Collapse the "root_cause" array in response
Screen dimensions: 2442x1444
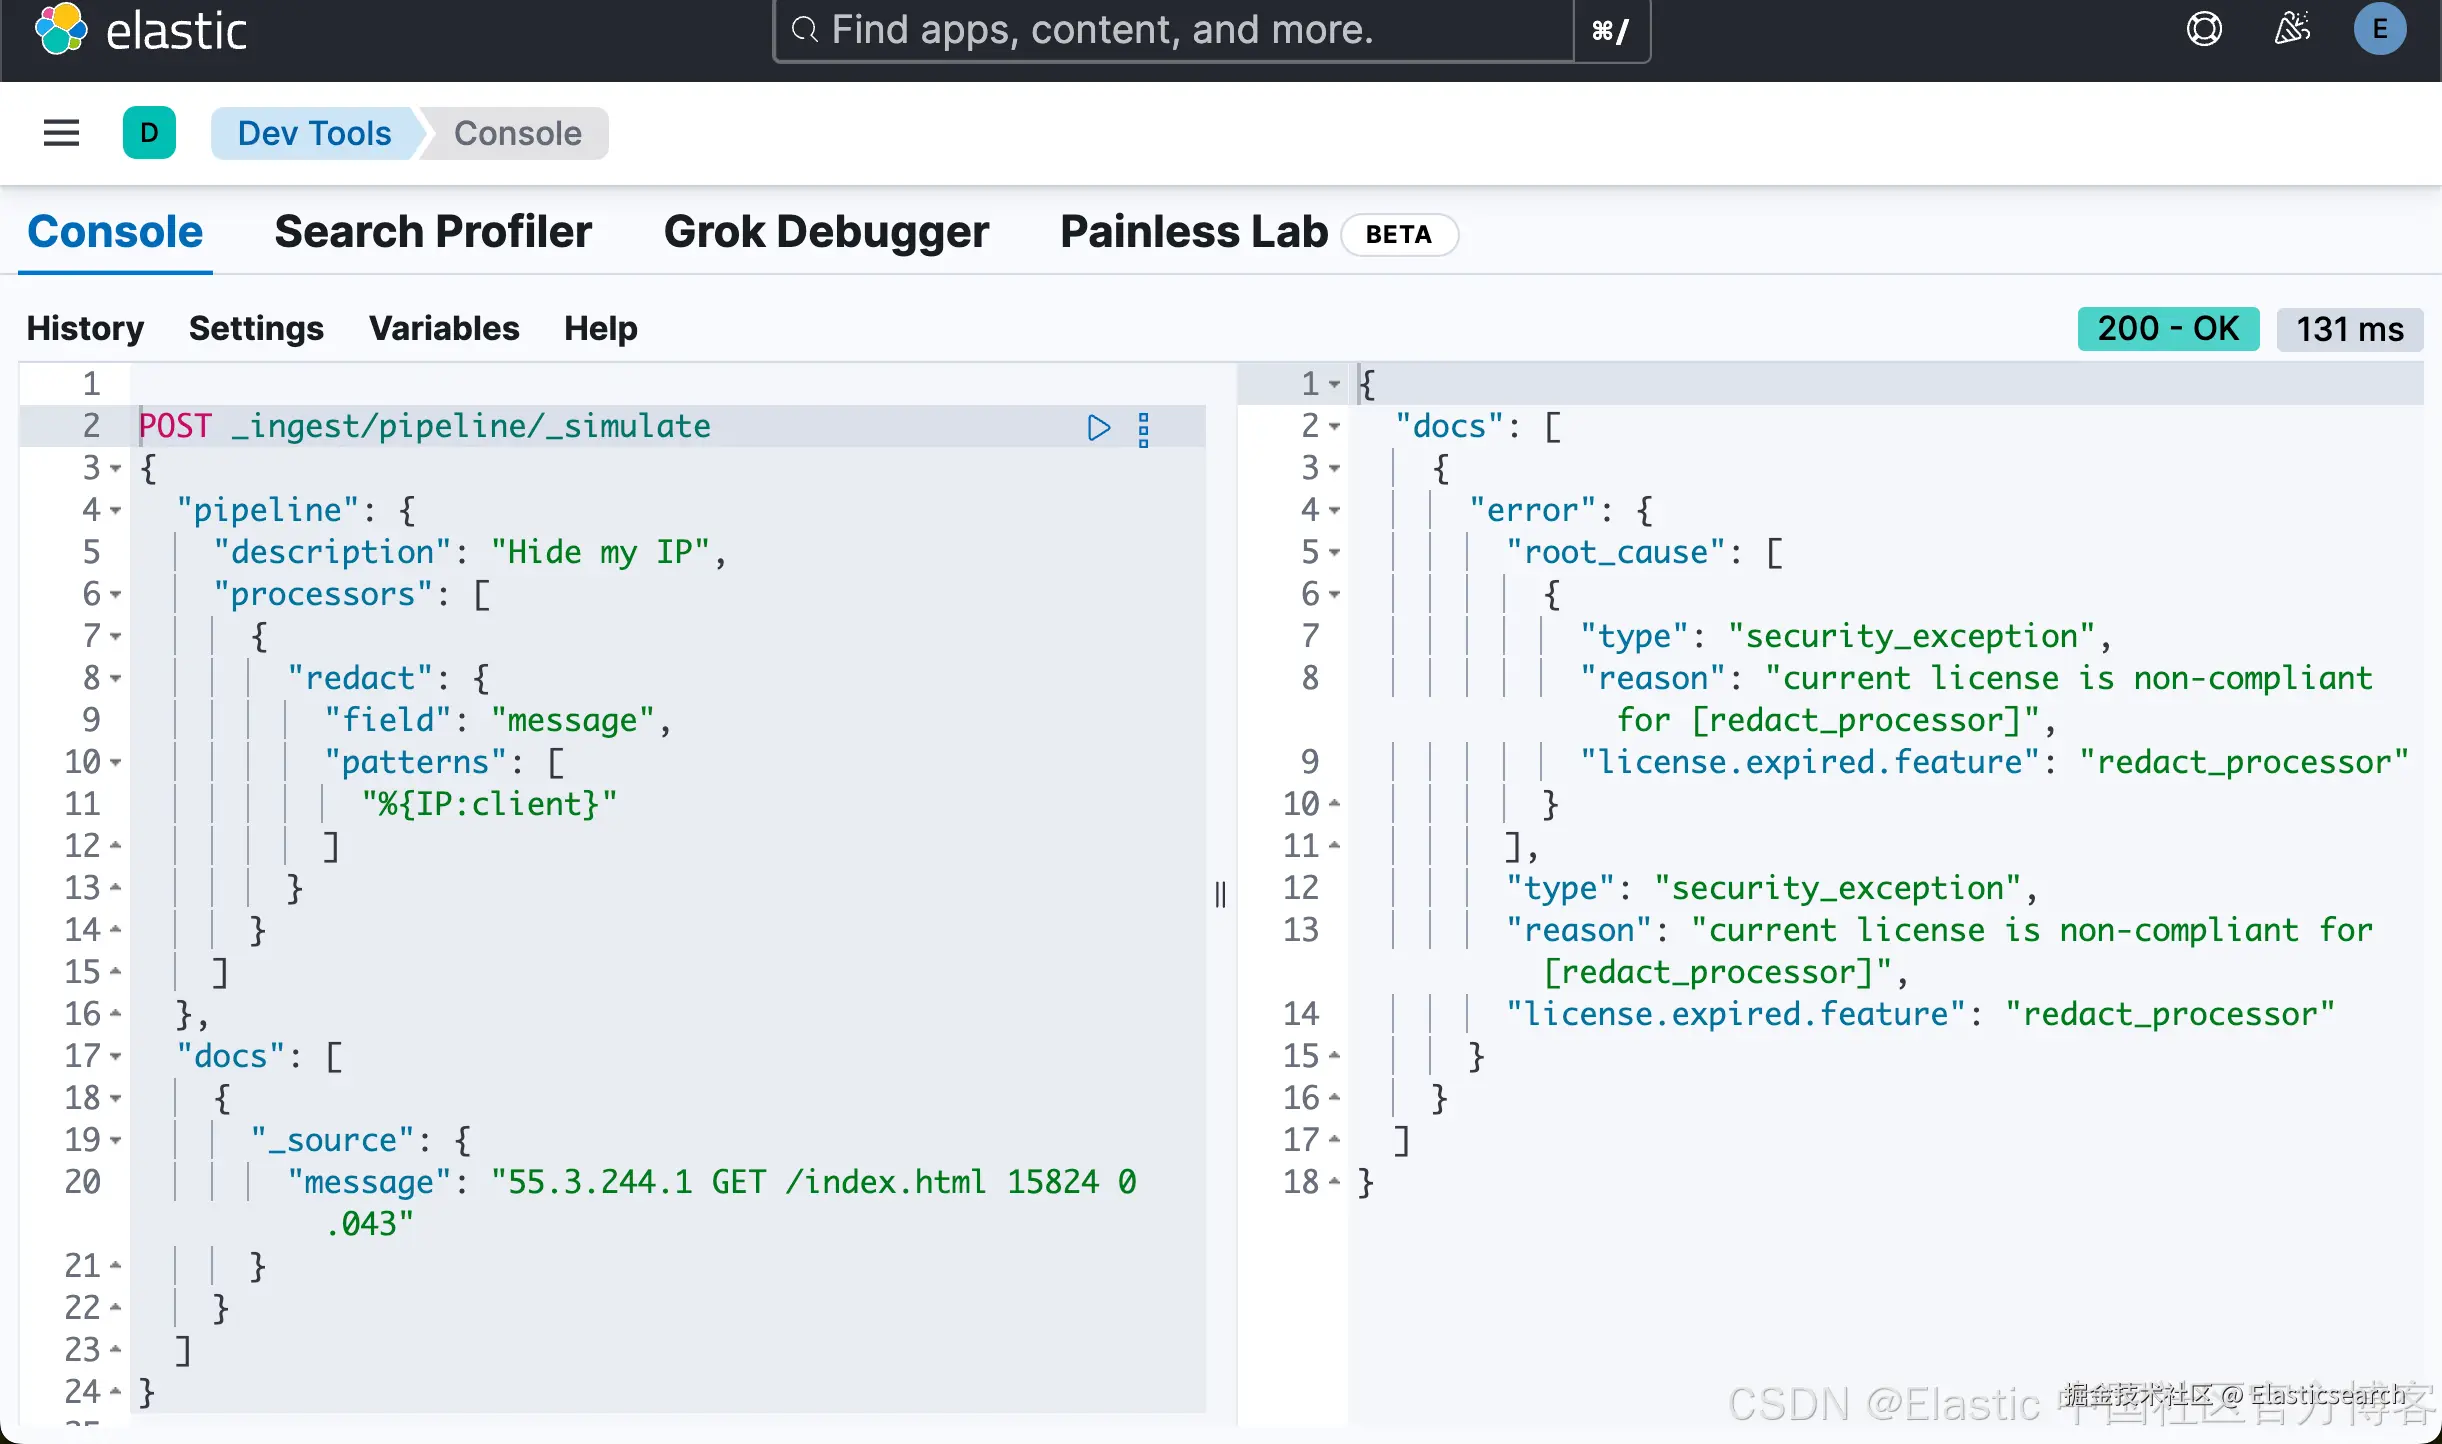click(x=1334, y=553)
